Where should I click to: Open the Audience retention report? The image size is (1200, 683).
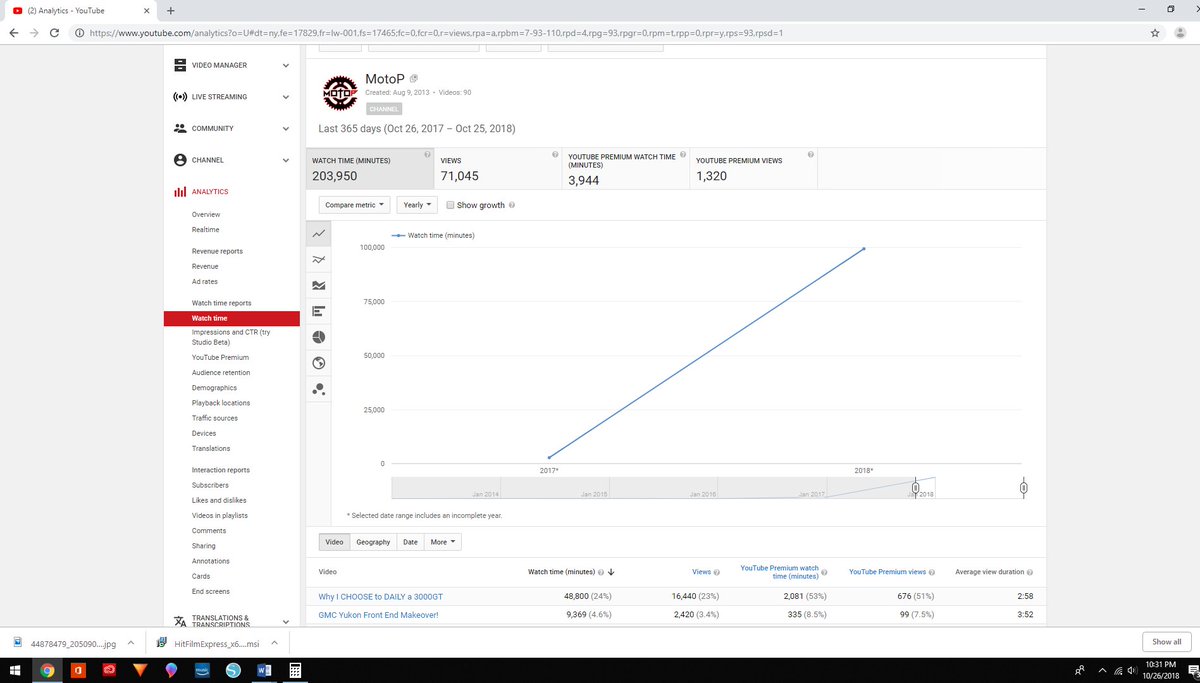[221, 372]
